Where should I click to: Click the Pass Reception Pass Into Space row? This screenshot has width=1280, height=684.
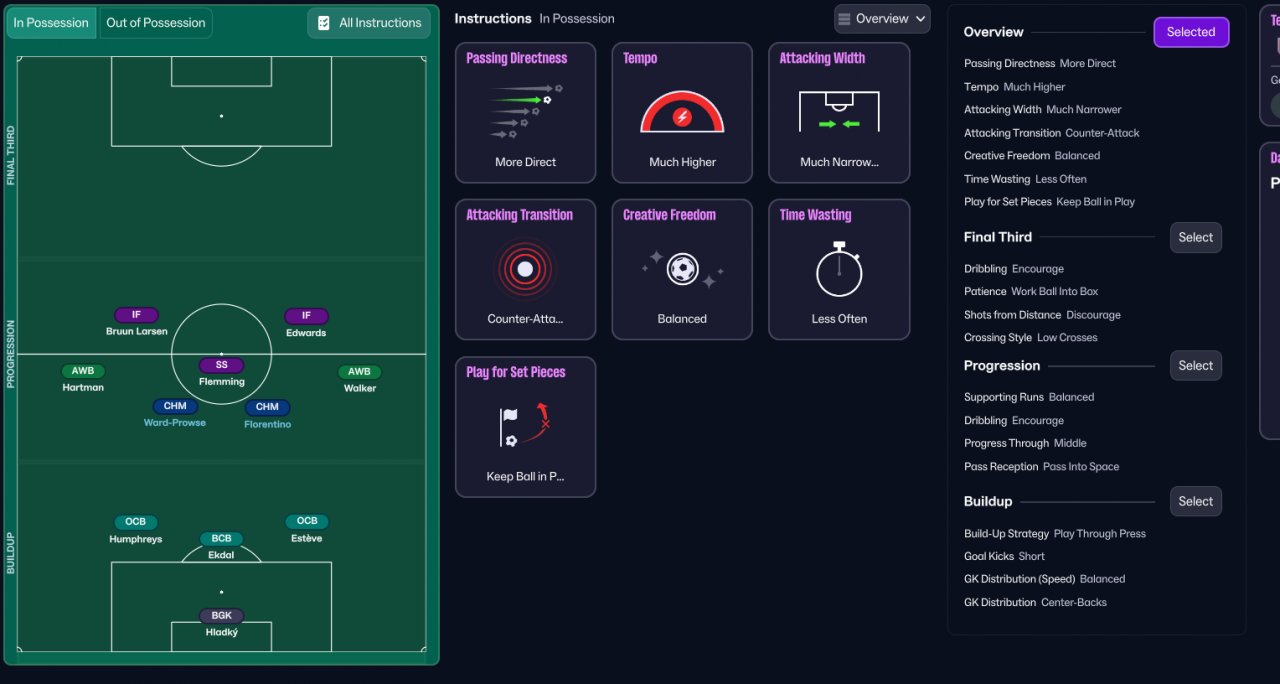1042,467
